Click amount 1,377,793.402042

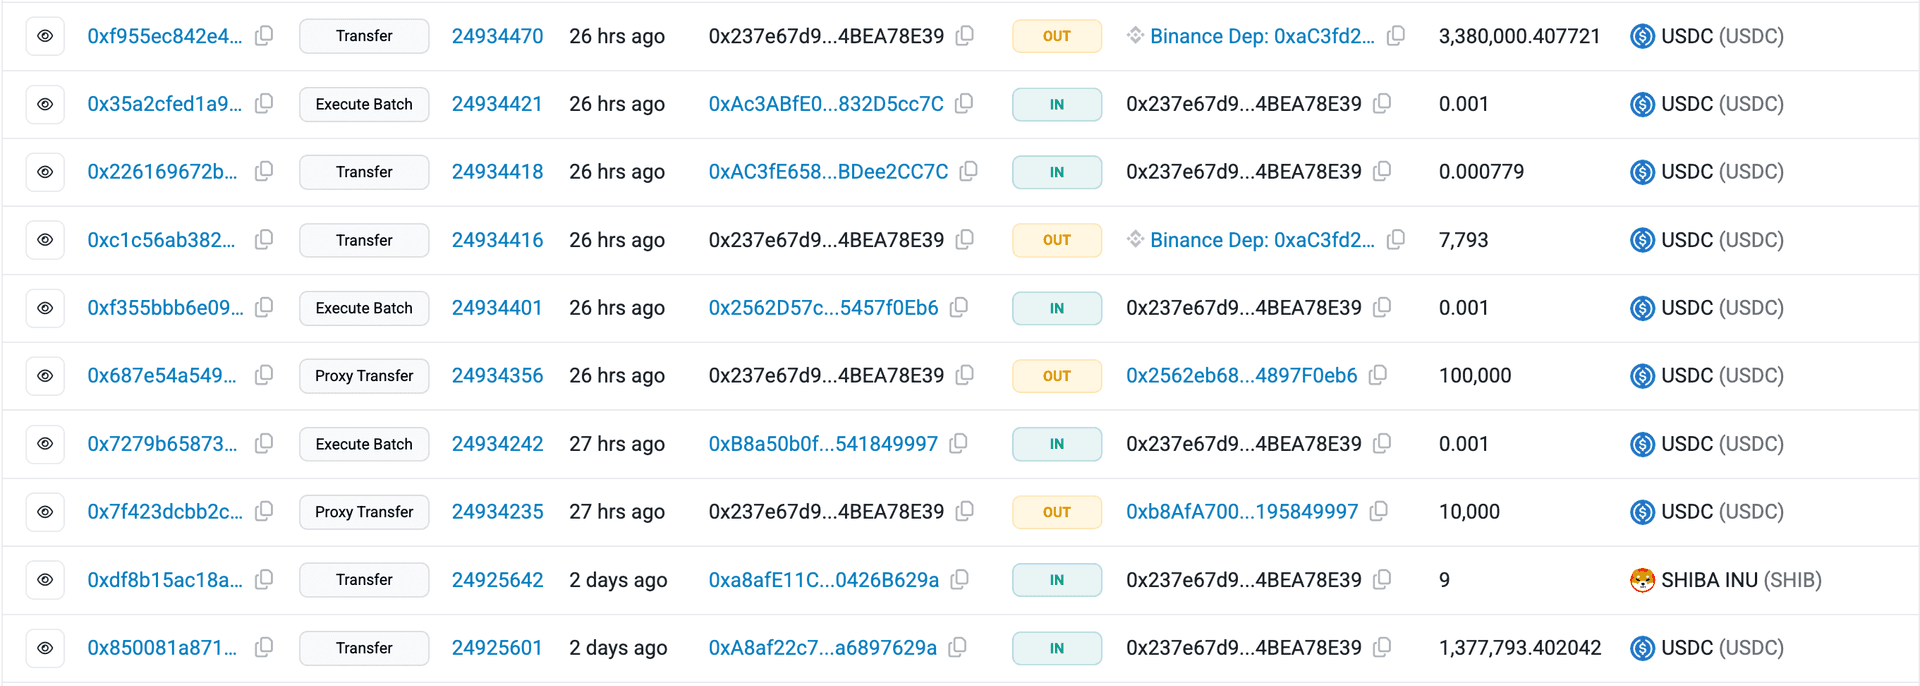(x=1520, y=648)
